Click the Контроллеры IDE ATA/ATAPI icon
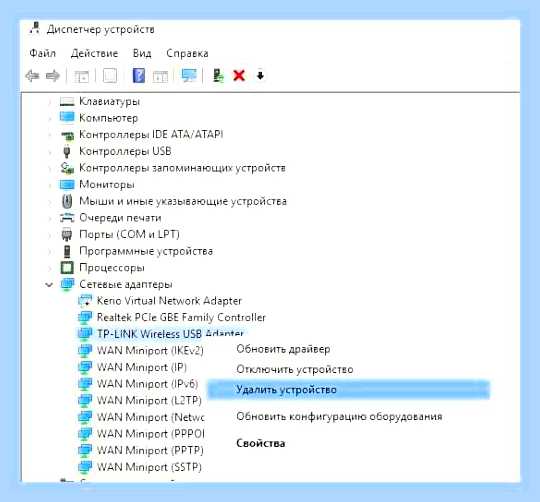 coord(68,135)
